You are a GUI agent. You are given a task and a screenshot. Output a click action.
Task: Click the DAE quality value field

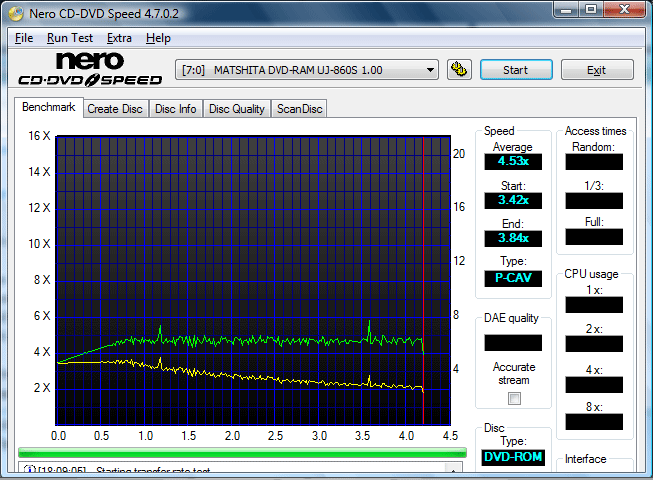point(513,343)
